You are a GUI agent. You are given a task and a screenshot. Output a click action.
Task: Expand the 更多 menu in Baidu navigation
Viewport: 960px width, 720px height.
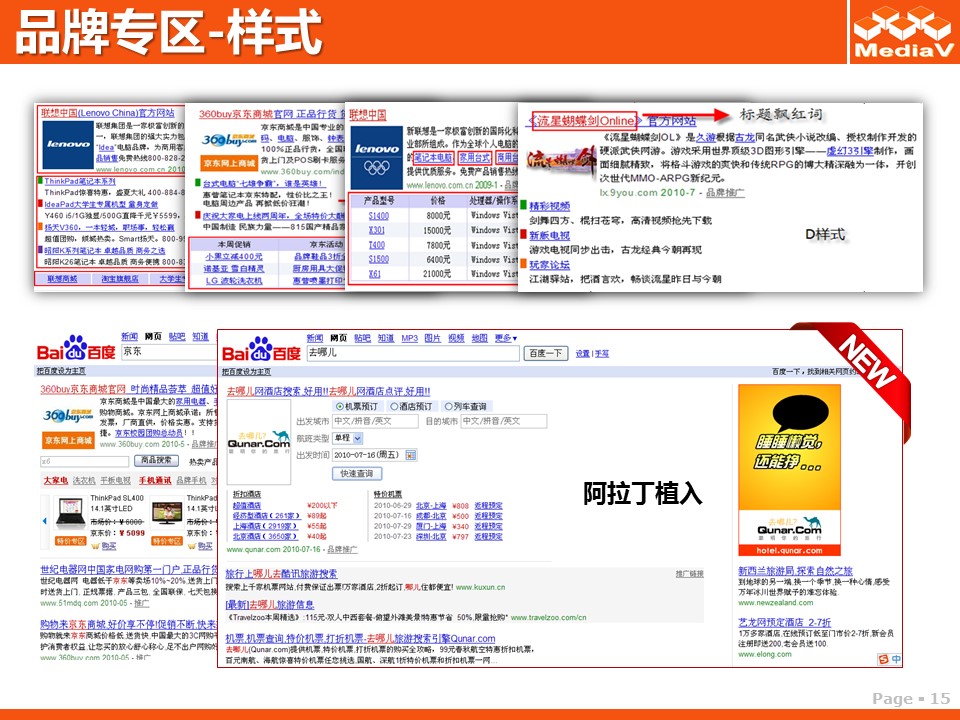pyautogui.click(x=506, y=338)
